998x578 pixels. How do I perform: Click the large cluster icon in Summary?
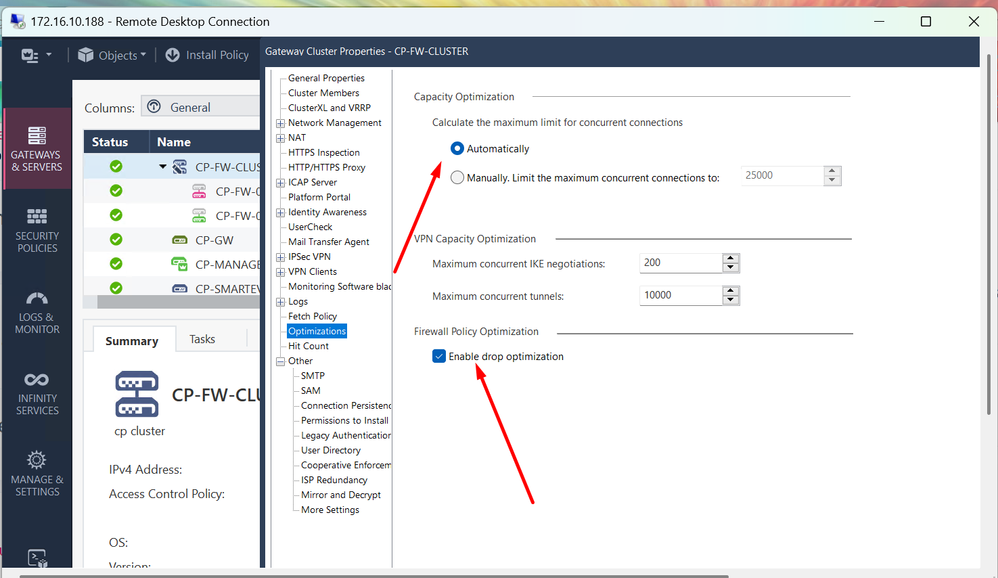pos(137,394)
